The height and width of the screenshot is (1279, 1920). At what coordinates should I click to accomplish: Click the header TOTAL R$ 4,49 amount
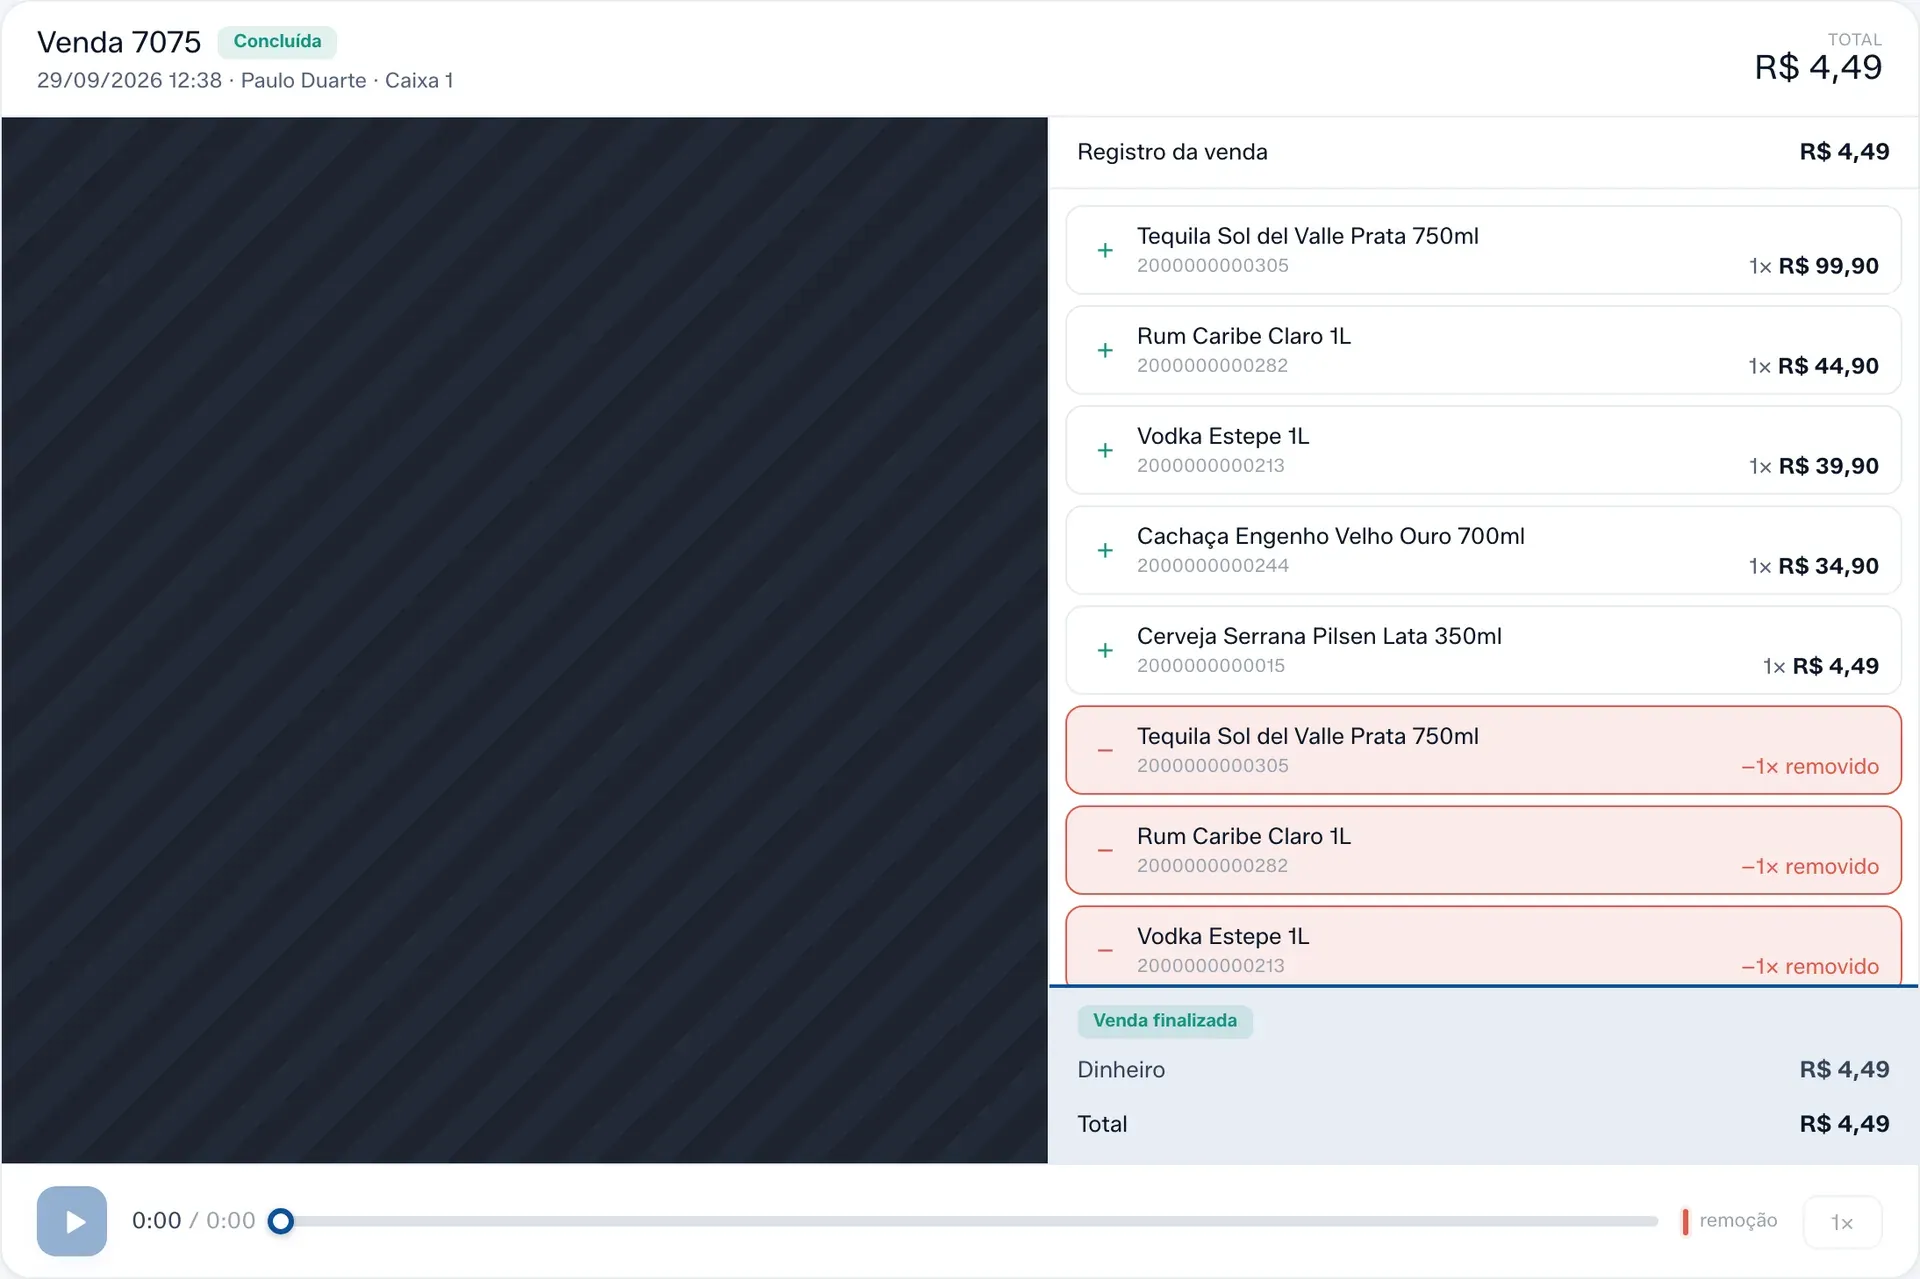pyautogui.click(x=1818, y=68)
